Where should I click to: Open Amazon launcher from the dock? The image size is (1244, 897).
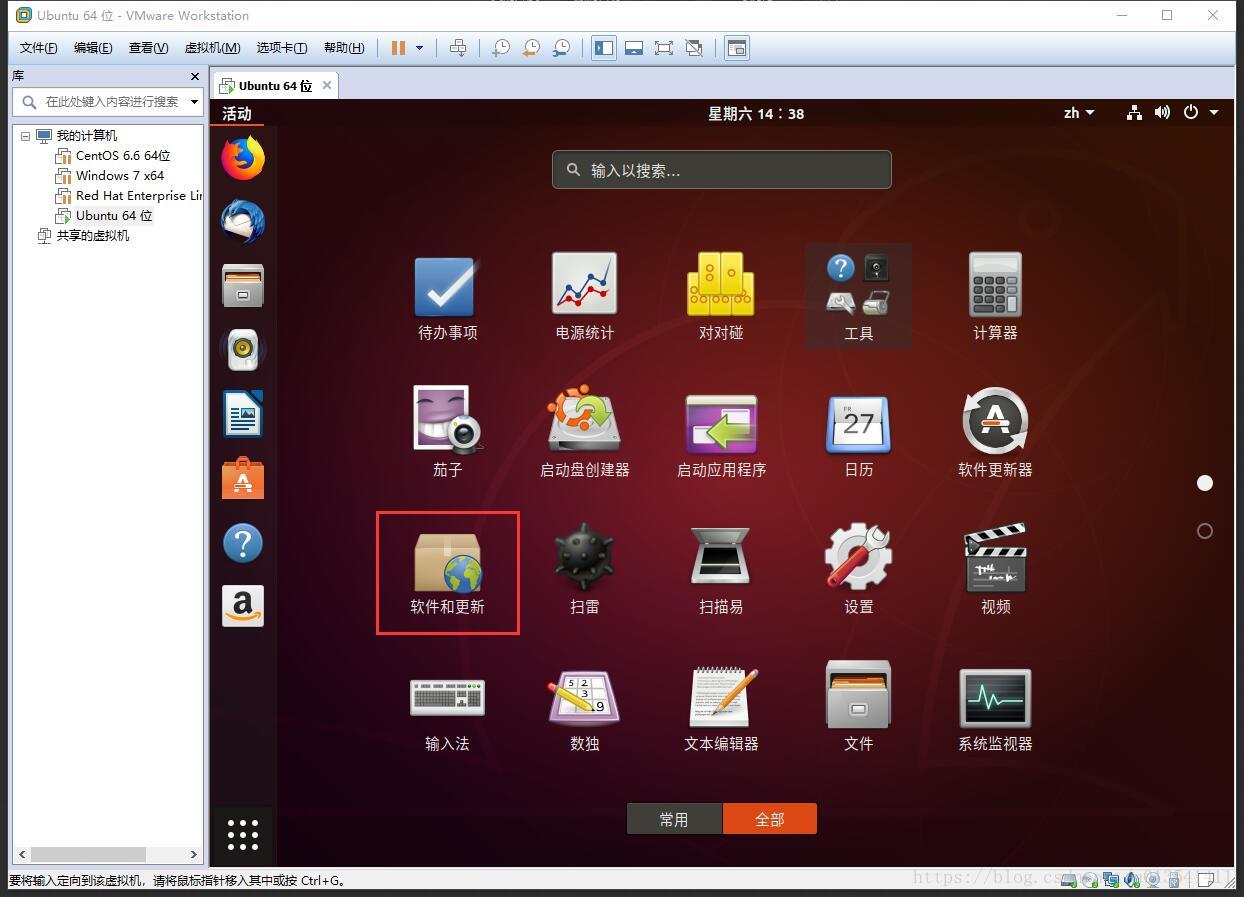243,606
